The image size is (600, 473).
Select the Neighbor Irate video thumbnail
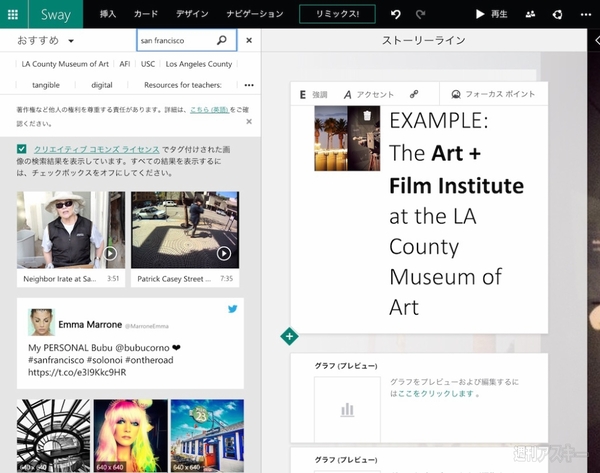71,230
